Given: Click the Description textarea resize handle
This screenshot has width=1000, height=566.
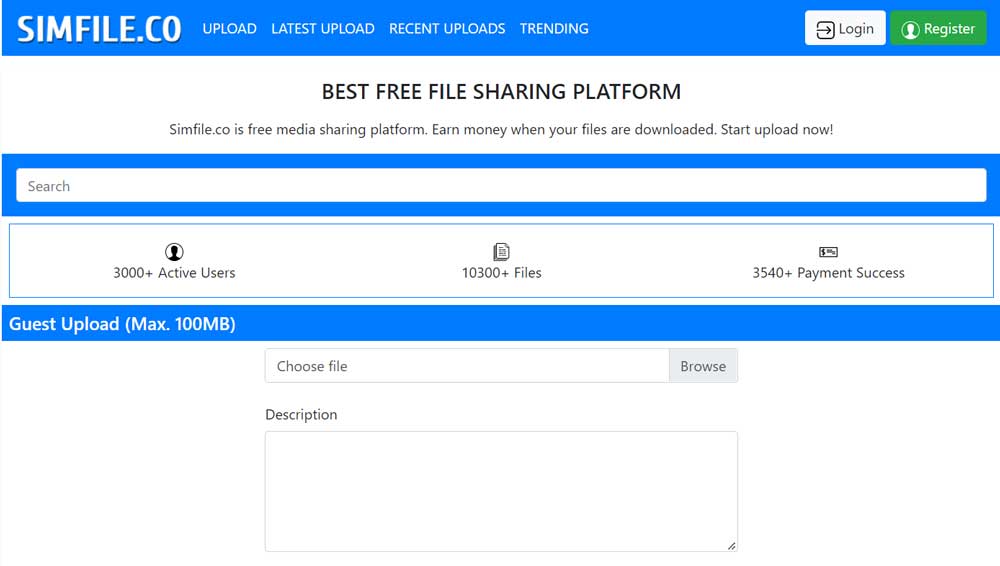Looking at the screenshot, I should (x=732, y=546).
